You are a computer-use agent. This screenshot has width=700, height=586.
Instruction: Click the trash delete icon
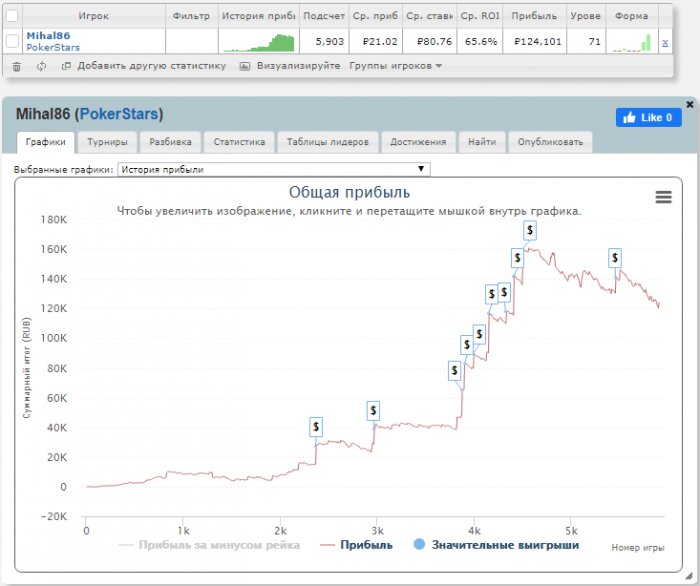[x=17, y=66]
